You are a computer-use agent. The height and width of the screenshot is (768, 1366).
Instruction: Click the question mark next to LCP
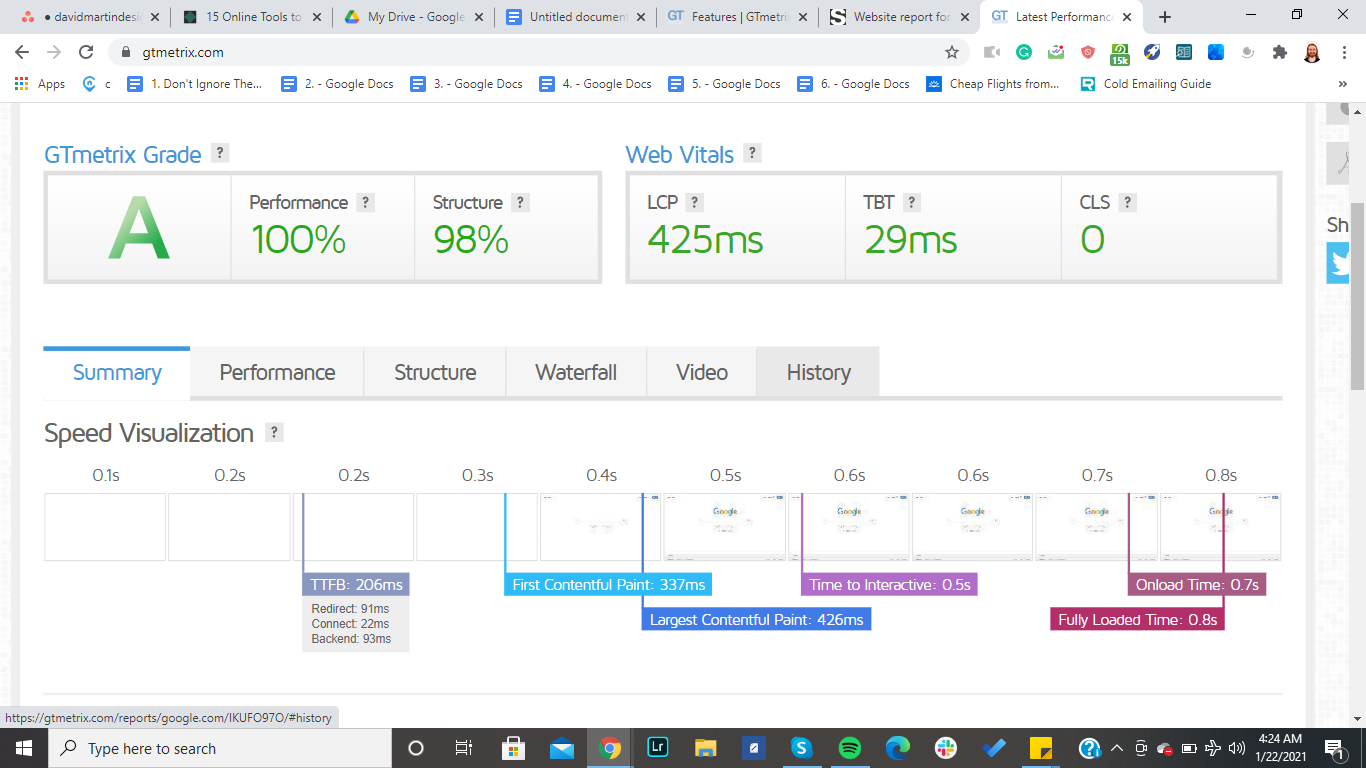pyautogui.click(x=695, y=202)
